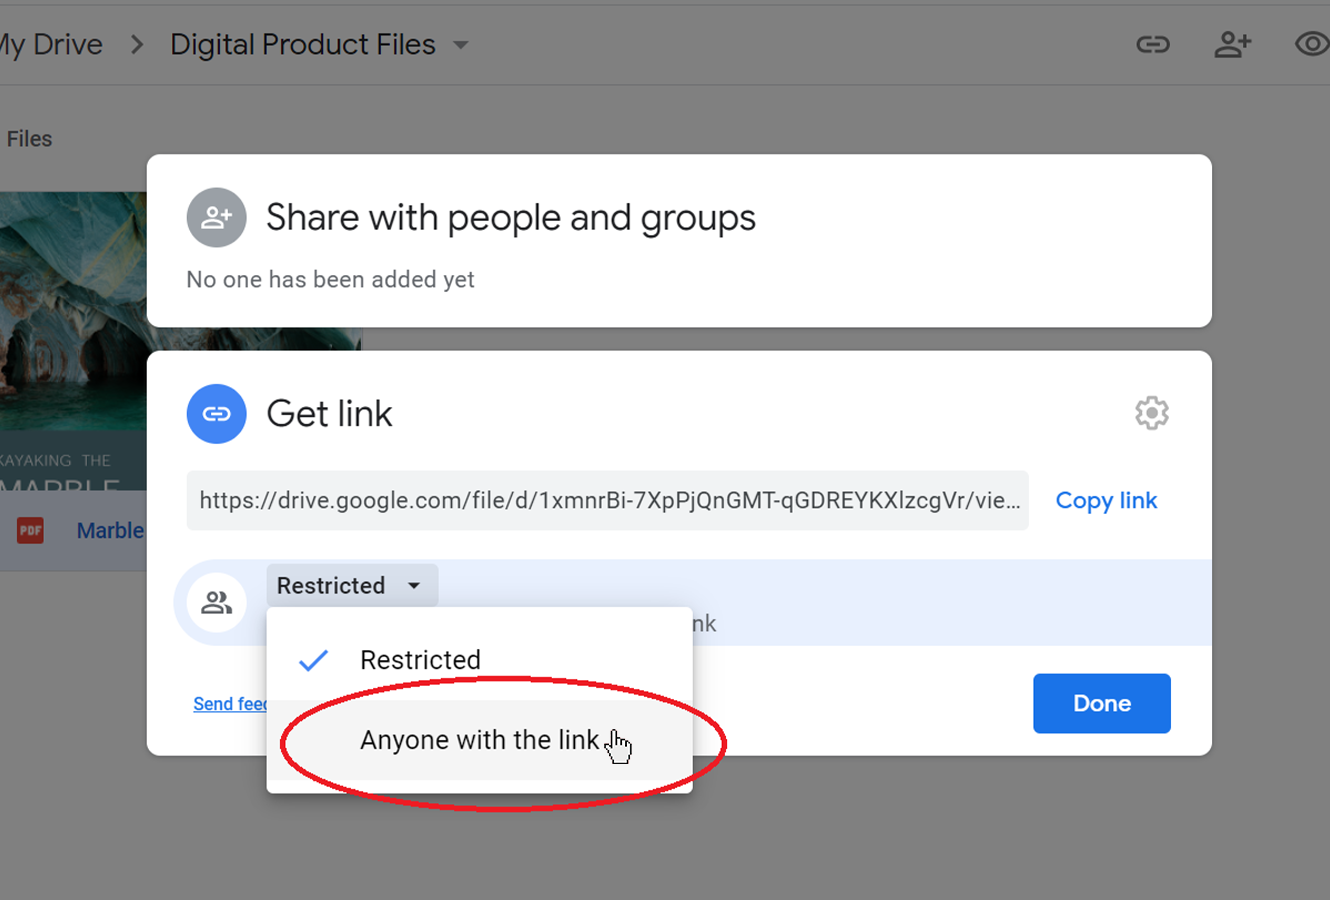
Task: Click the link icon in the top toolbar
Action: [1153, 44]
